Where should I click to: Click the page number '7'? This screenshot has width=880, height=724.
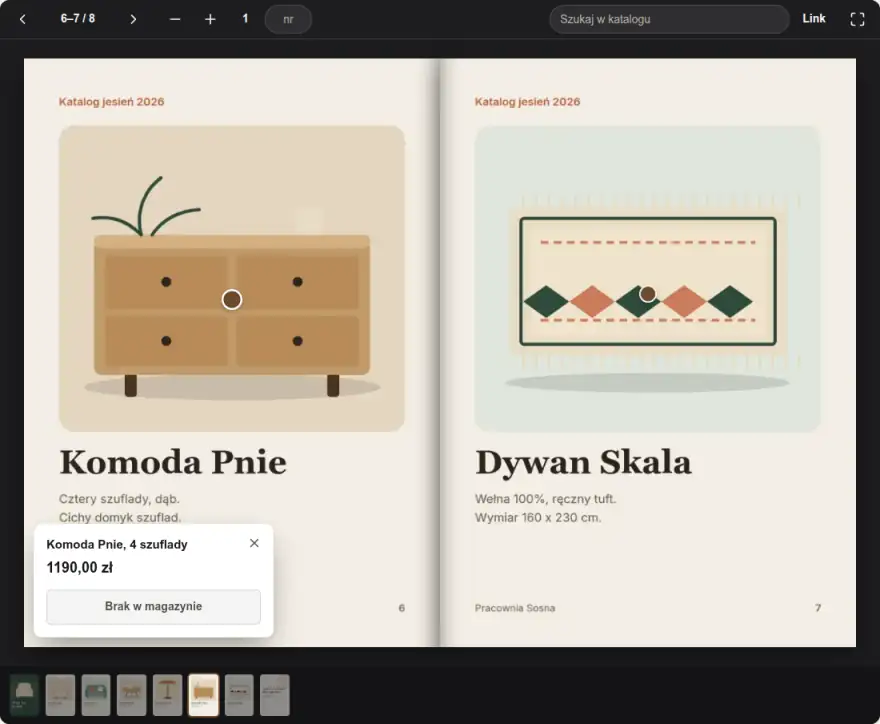[x=818, y=608]
